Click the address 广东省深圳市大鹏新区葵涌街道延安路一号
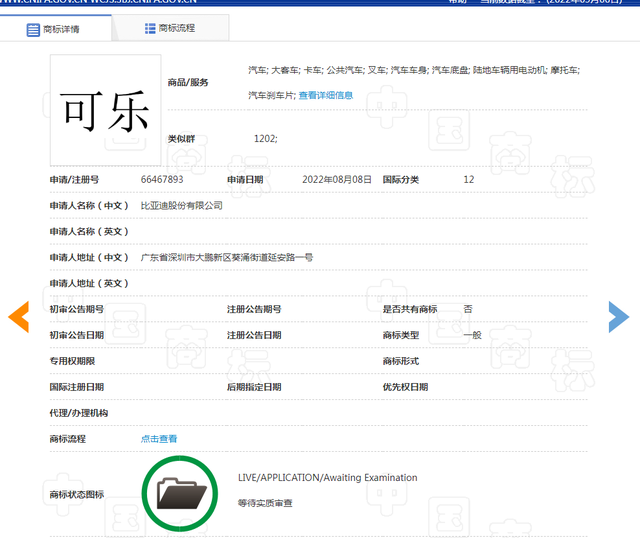This screenshot has height=538, width=640. (x=227, y=257)
